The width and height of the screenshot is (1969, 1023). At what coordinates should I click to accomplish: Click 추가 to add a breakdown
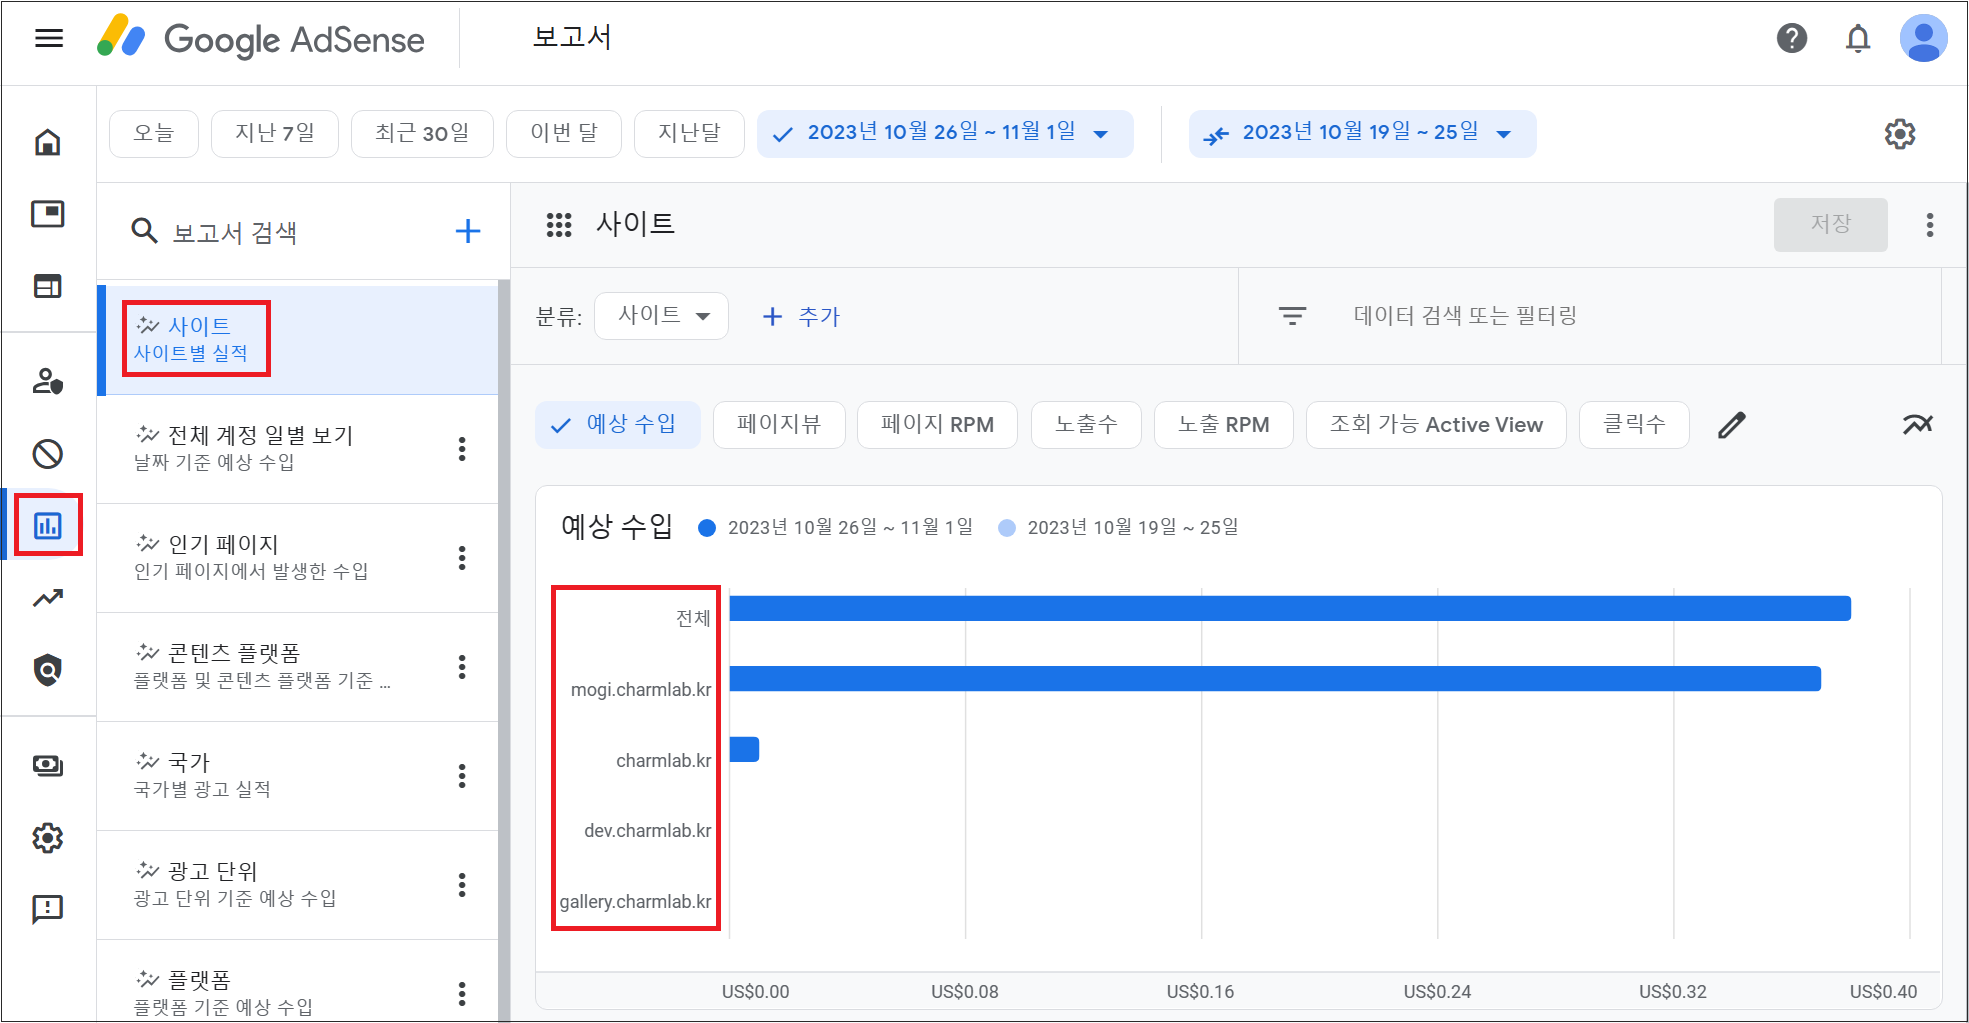click(801, 317)
